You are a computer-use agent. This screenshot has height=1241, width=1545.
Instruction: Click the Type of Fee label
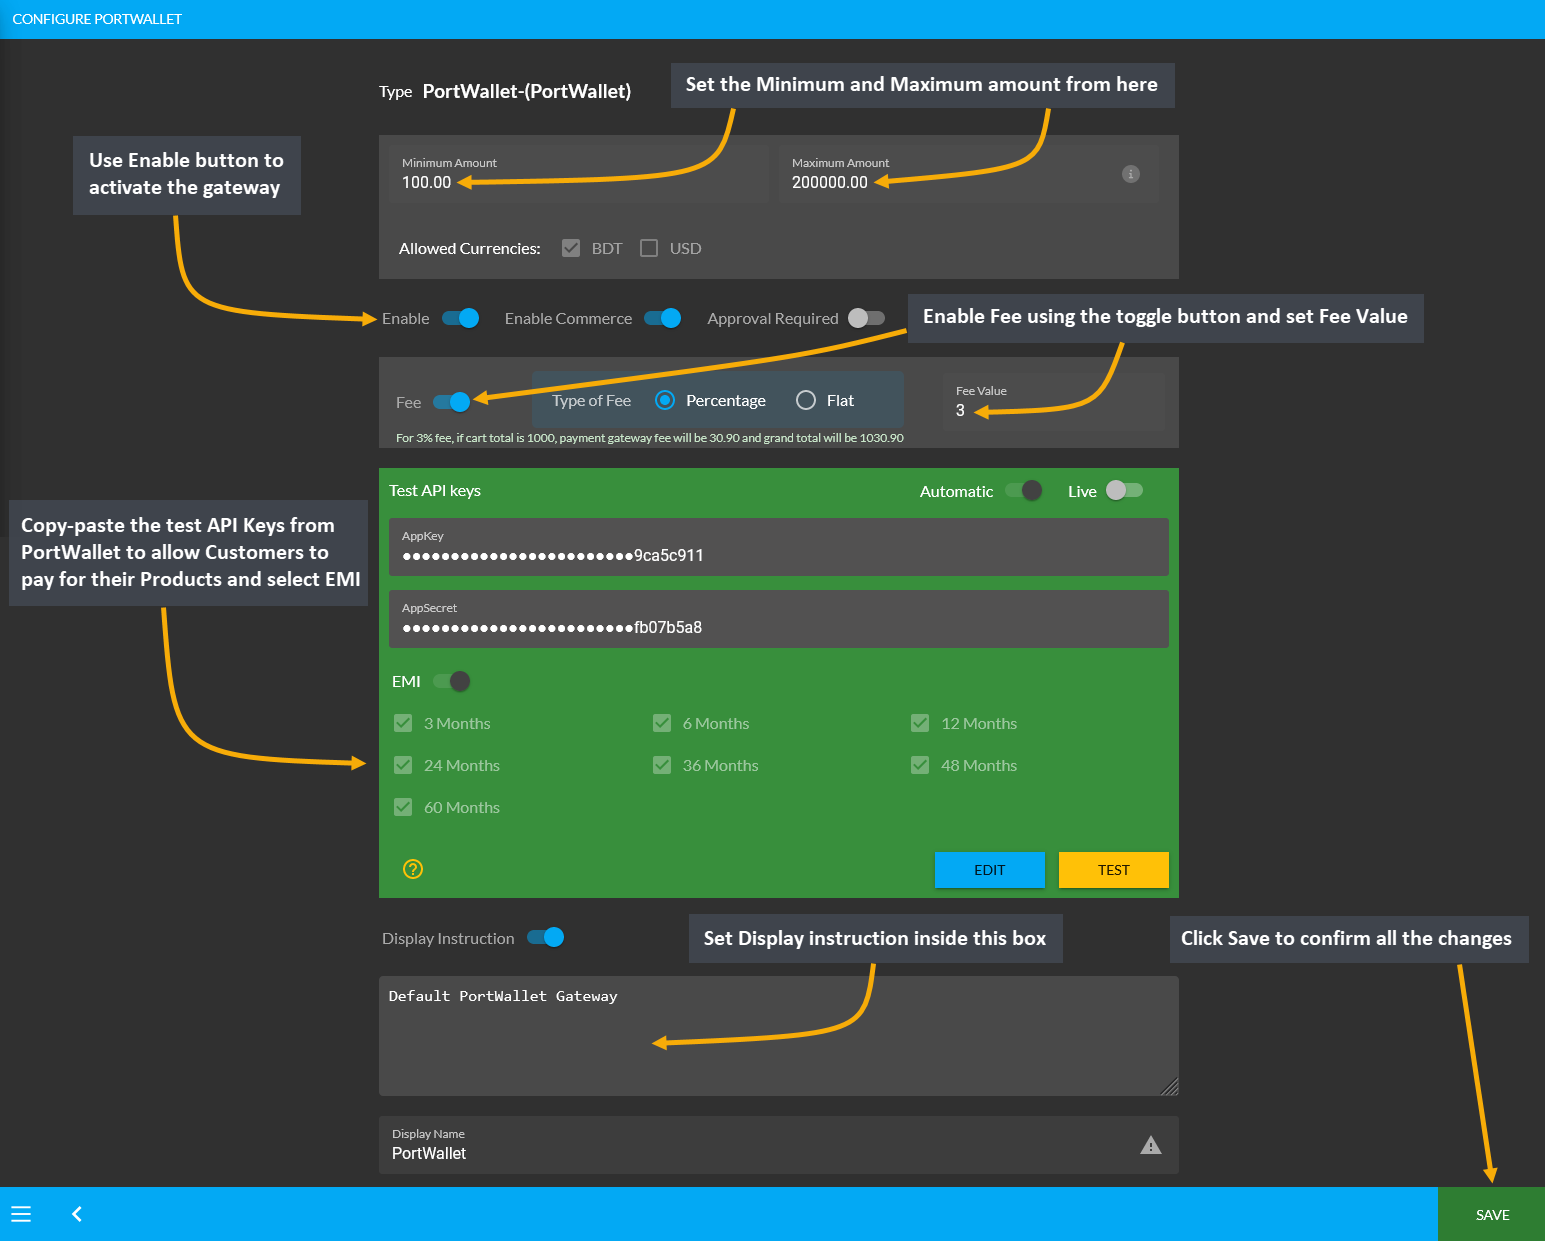592,400
